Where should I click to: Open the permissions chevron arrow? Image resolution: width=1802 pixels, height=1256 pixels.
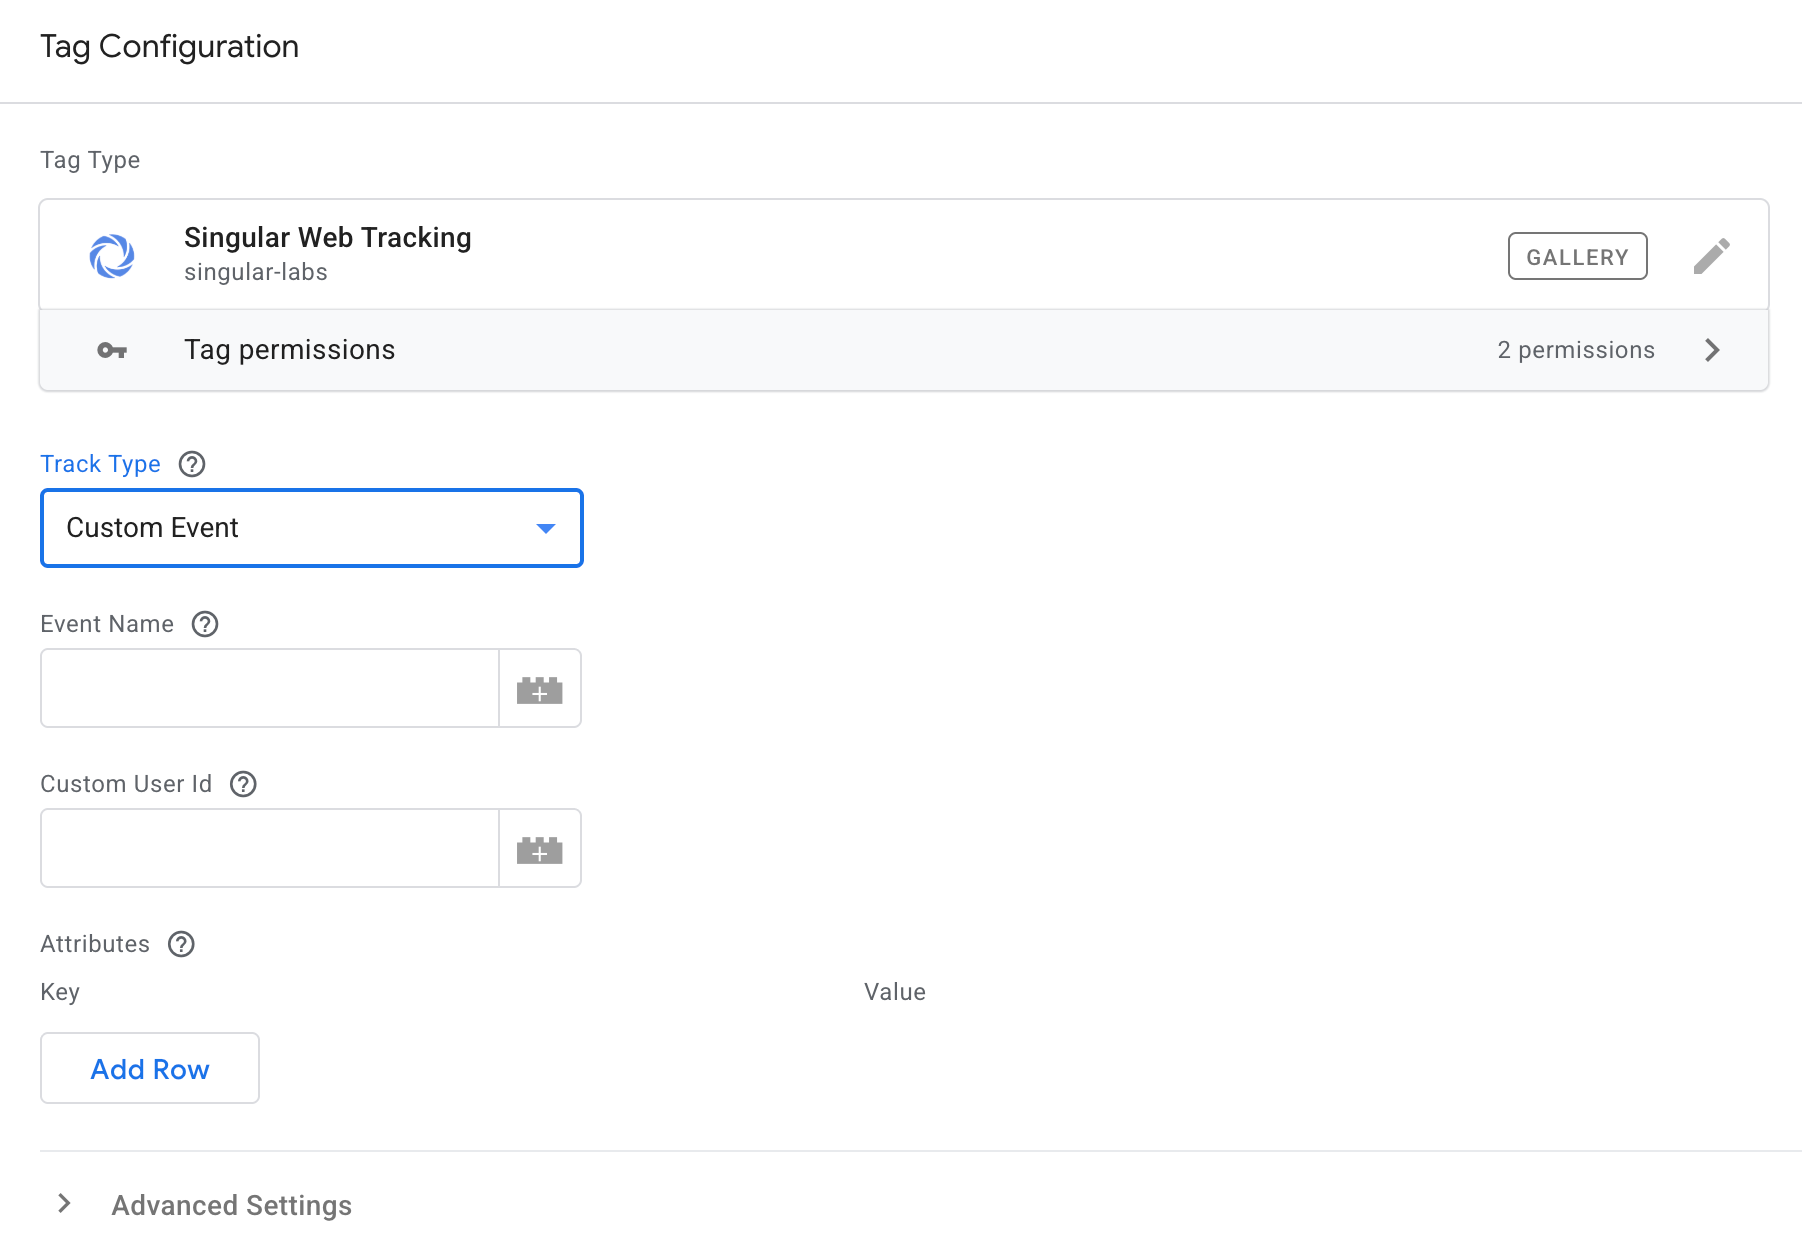pos(1712,350)
